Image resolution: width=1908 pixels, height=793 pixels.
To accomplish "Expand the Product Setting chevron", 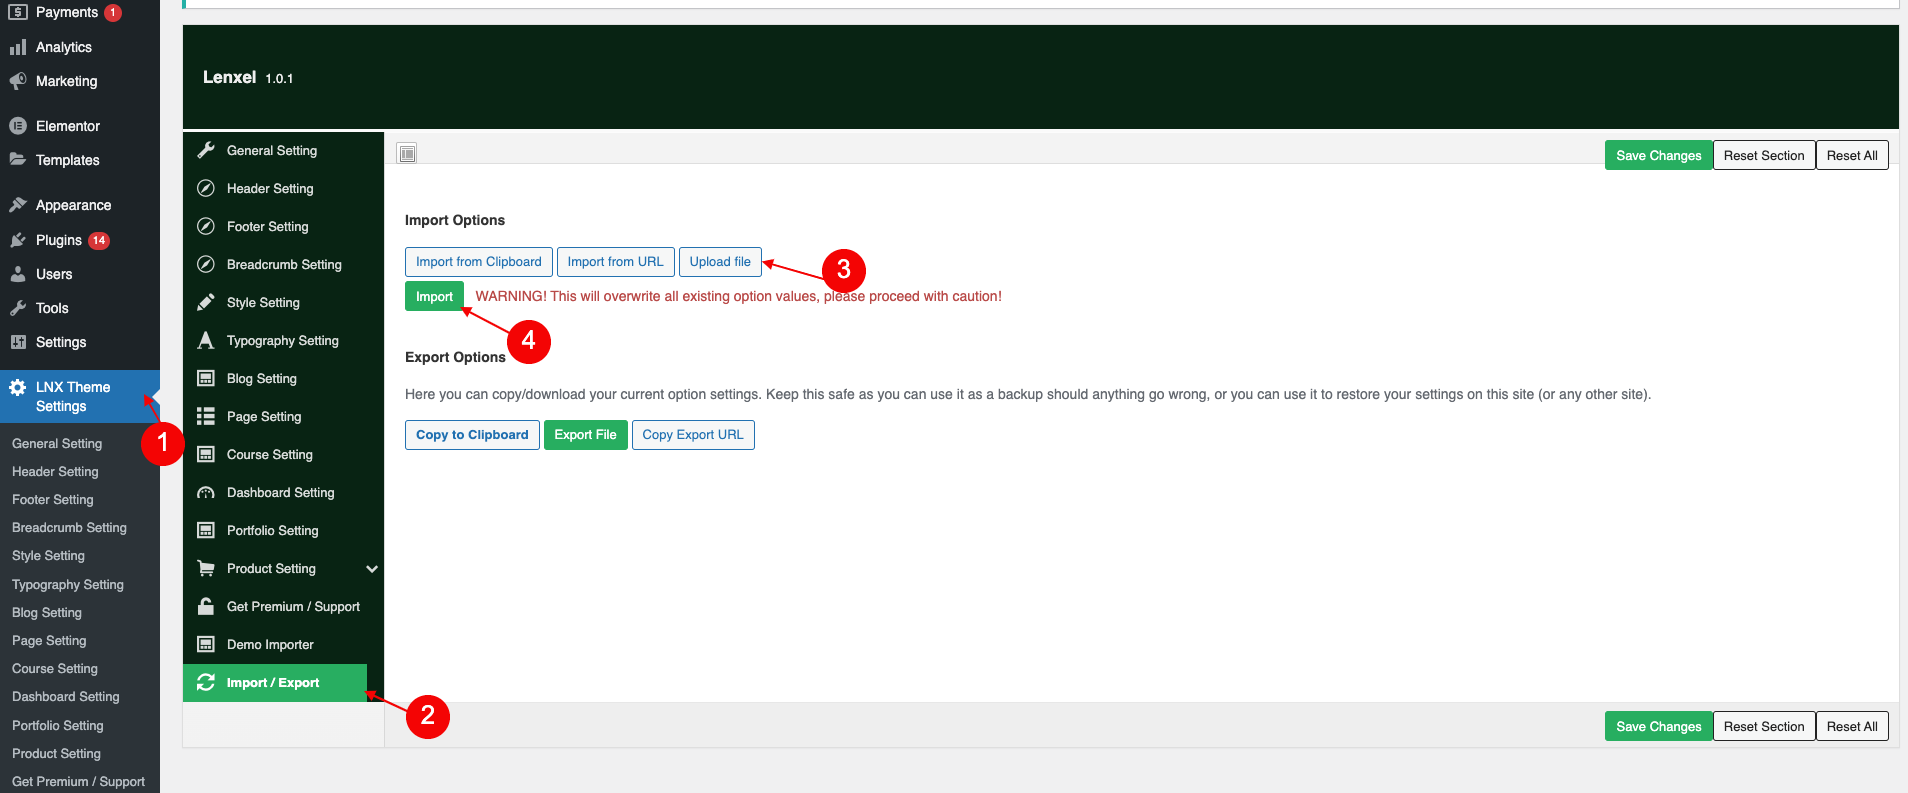I will 372,569.
